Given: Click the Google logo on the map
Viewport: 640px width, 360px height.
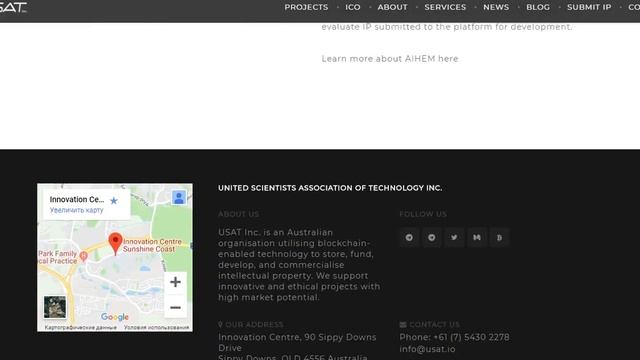Looking at the screenshot, I should (x=115, y=317).
